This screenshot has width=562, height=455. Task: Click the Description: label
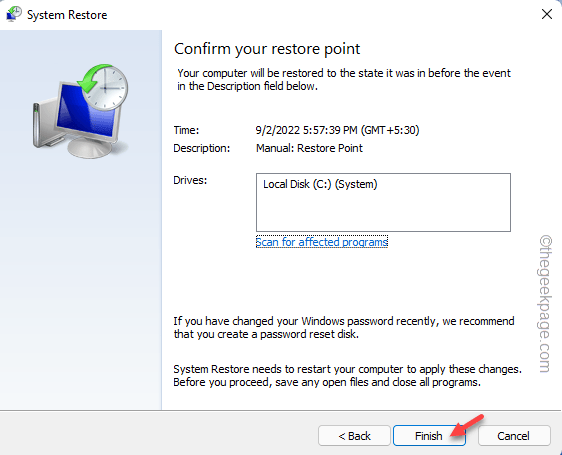(x=202, y=148)
